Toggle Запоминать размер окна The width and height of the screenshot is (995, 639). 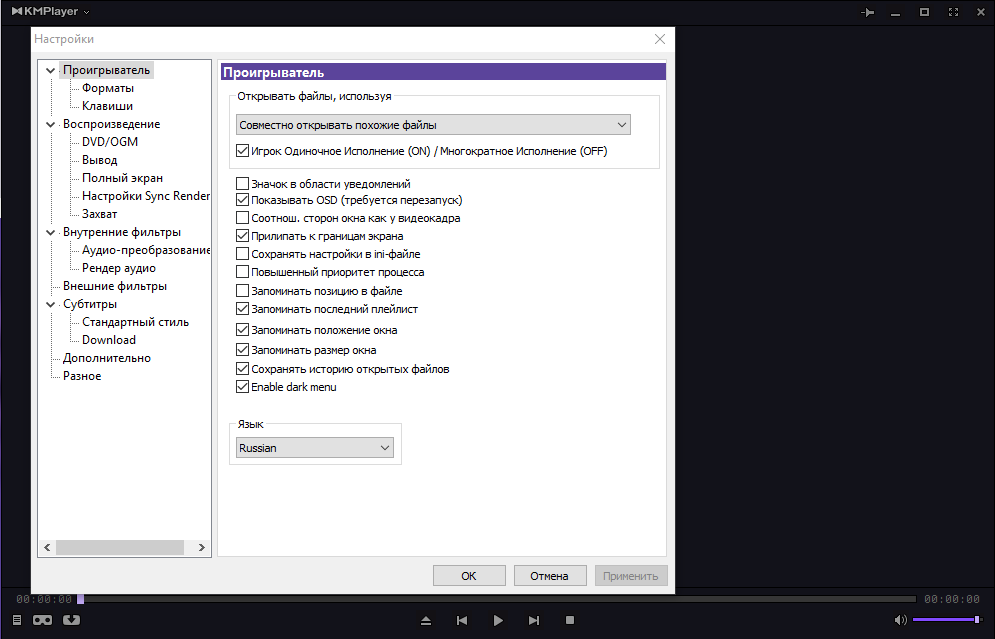[242, 350]
